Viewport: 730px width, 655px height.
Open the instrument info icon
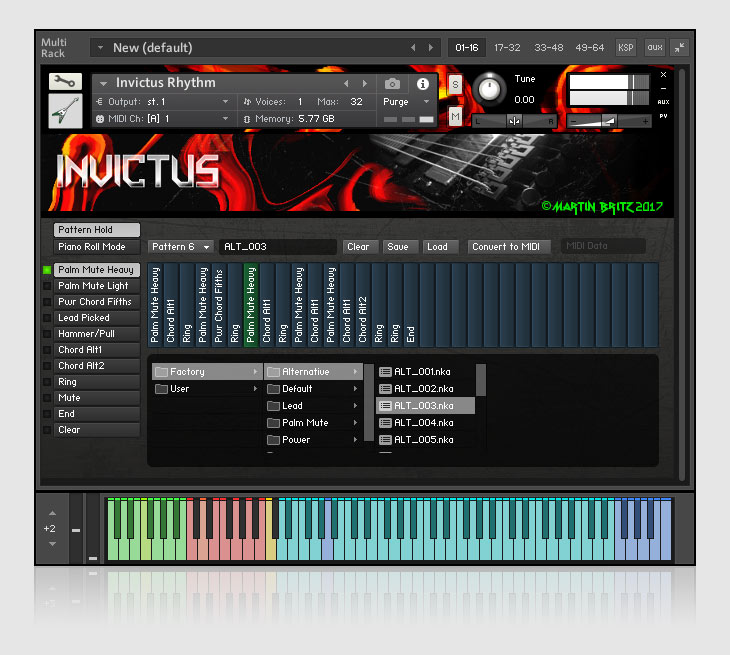click(423, 84)
